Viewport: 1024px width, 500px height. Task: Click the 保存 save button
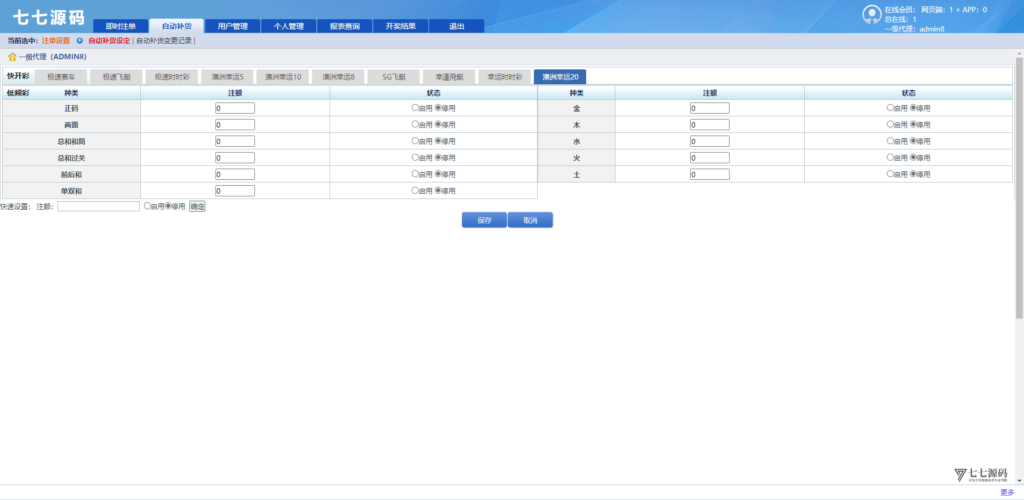(484, 220)
